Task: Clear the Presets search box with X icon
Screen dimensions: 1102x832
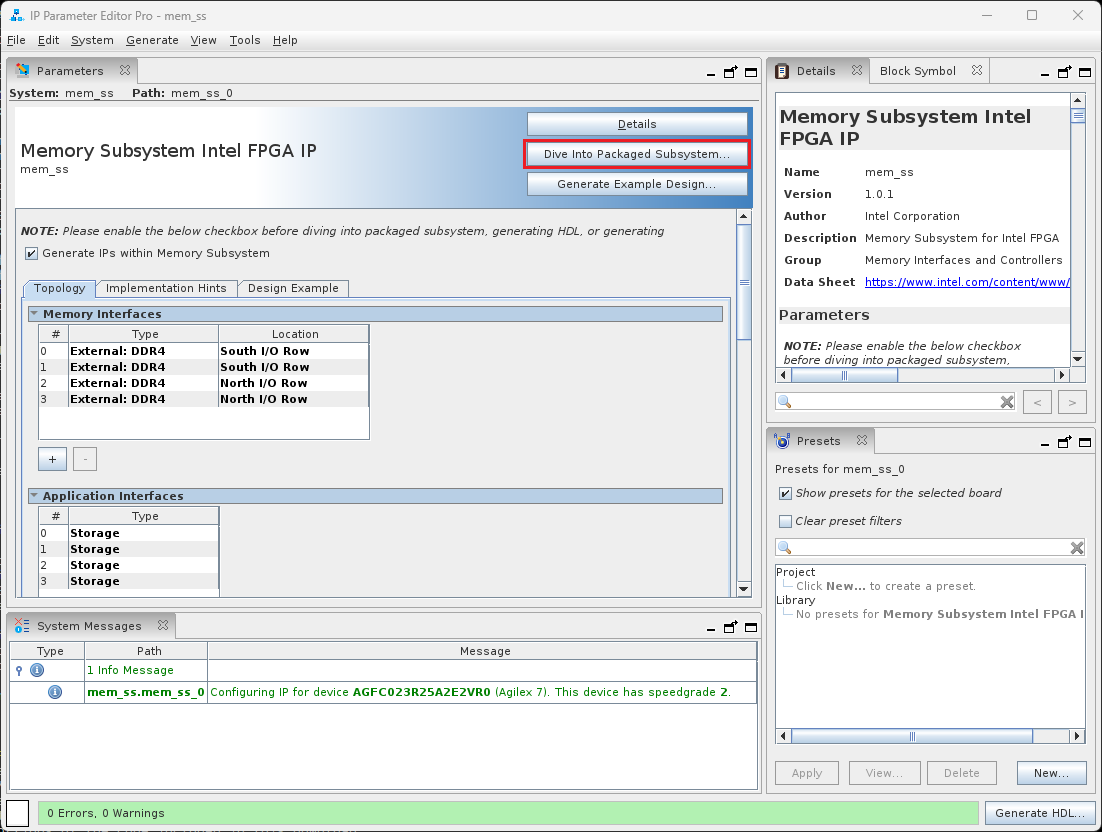Action: pos(1077,548)
